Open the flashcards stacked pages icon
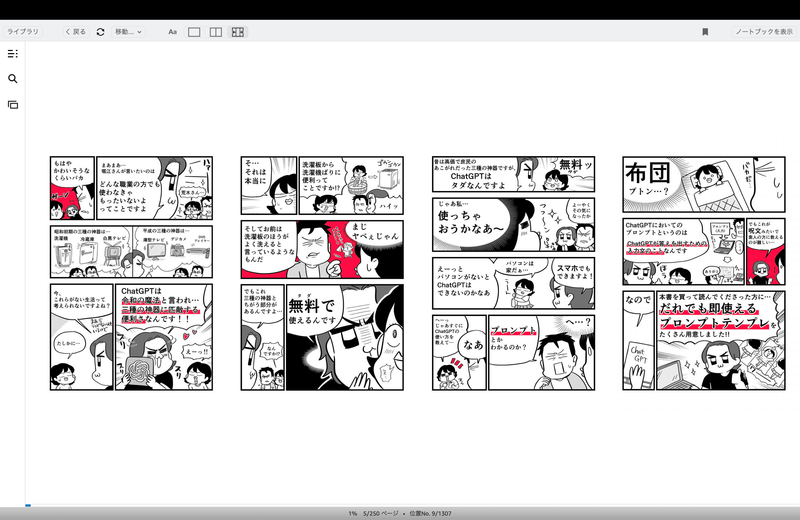Viewport: 800px width, 520px height. coord(13,105)
